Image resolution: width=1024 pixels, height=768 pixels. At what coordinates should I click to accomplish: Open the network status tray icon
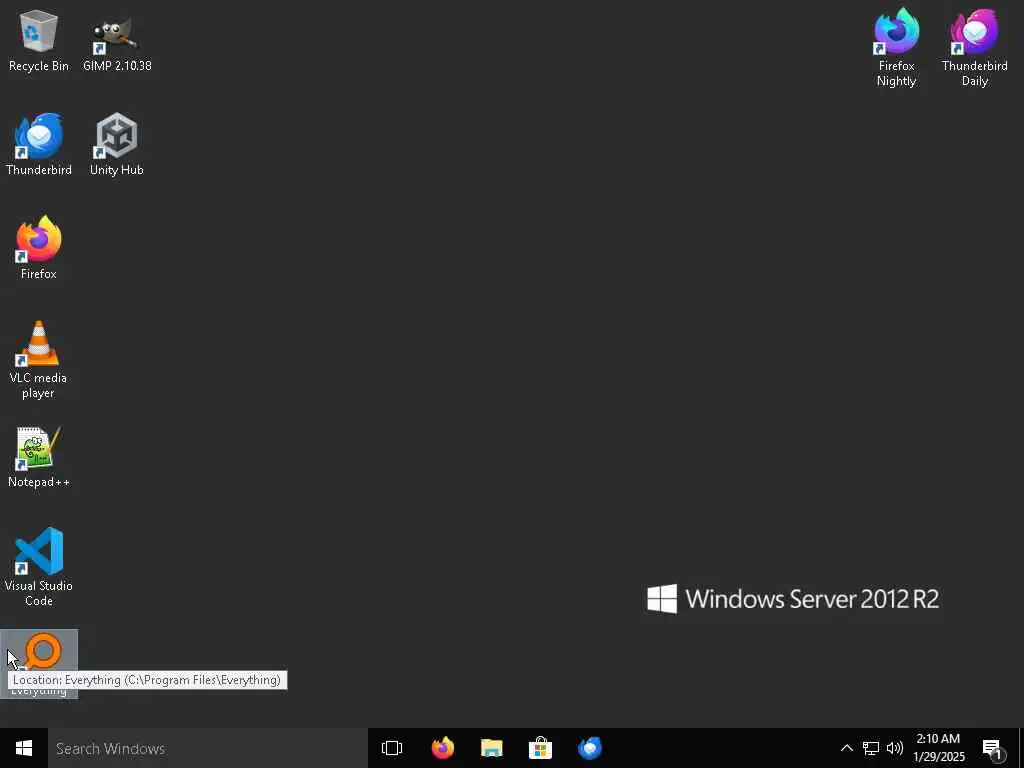point(871,748)
